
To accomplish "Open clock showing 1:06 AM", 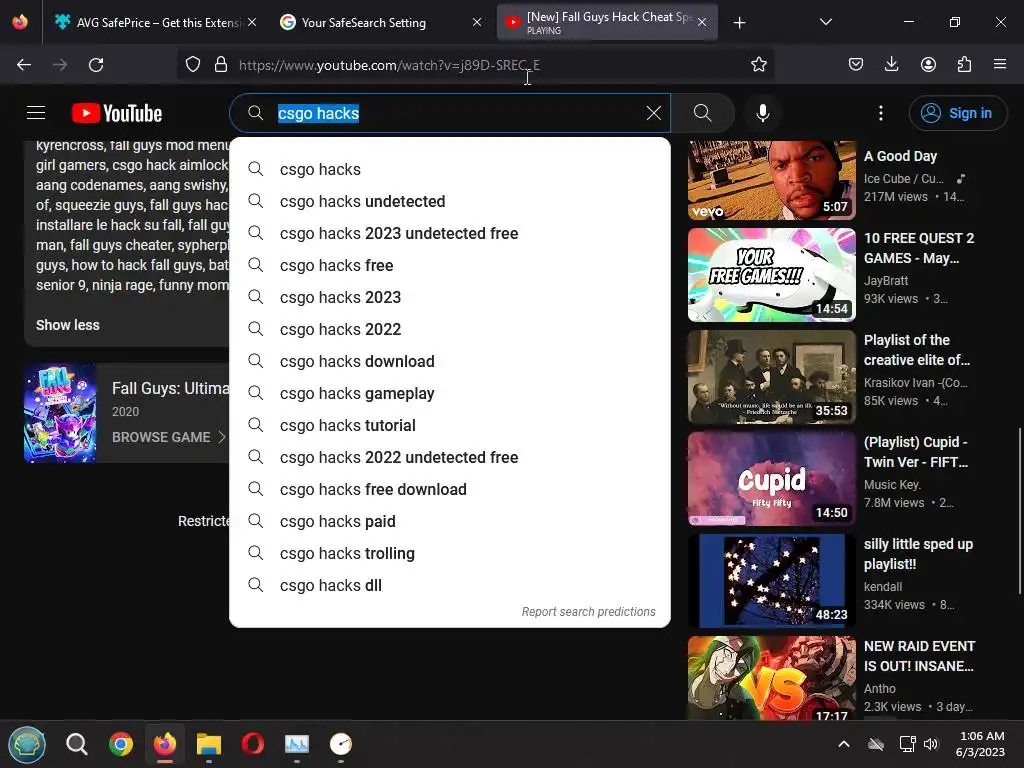I will (980, 744).
